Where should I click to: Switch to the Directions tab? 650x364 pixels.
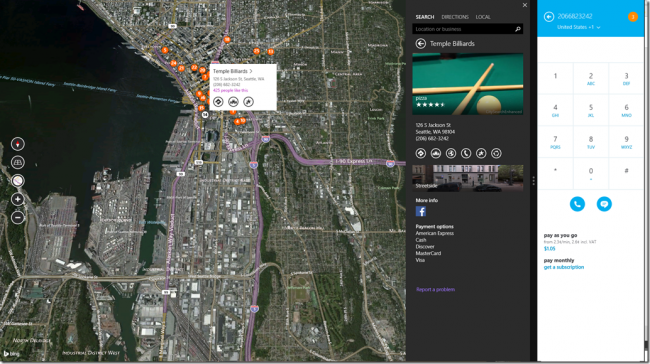click(455, 17)
